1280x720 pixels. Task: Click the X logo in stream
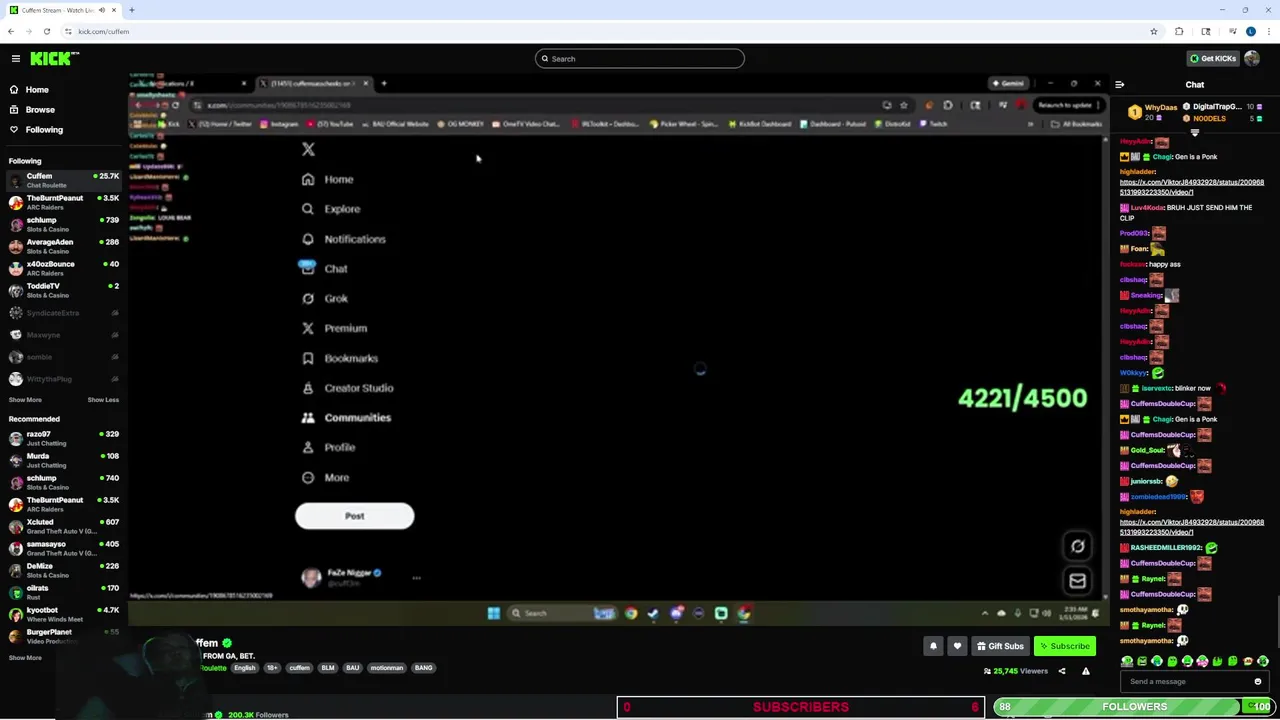tap(308, 149)
